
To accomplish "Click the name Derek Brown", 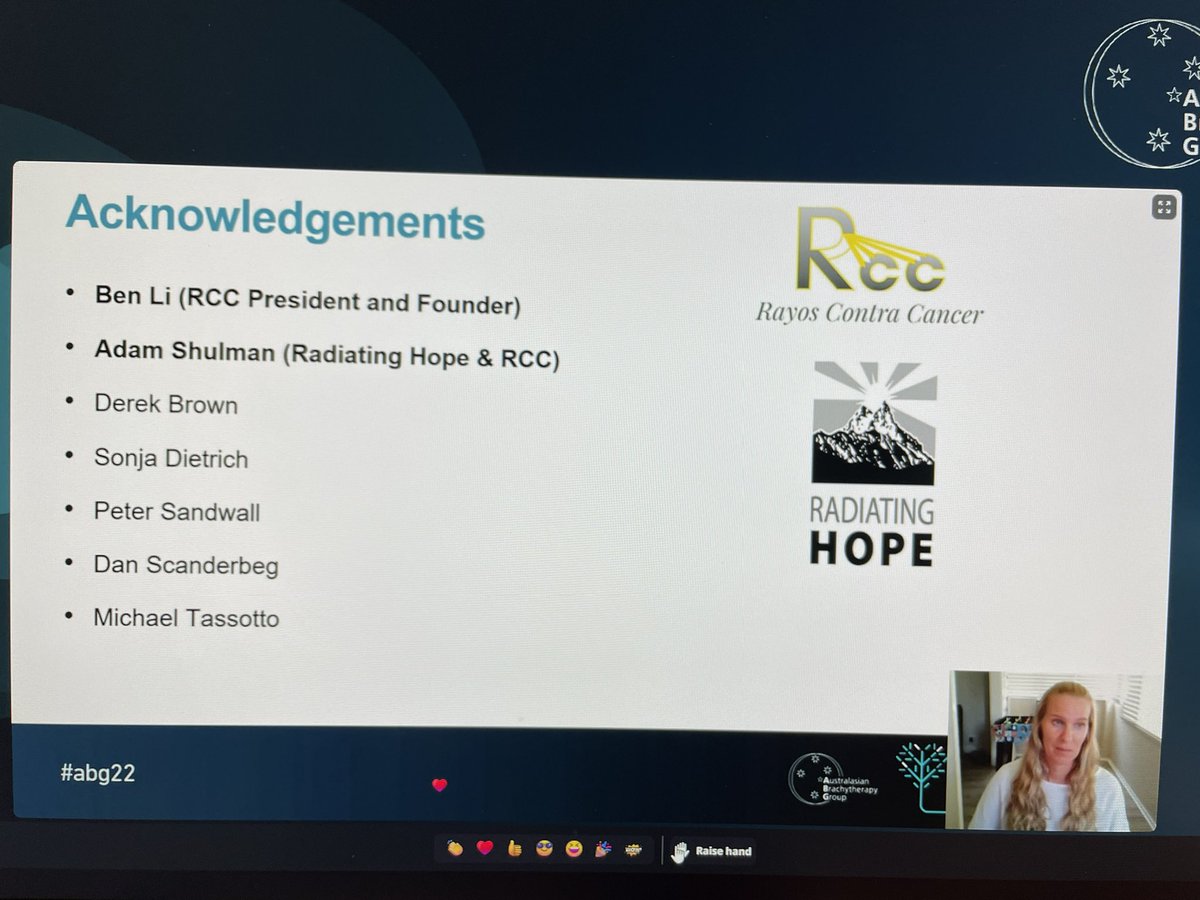I will pos(166,405).
